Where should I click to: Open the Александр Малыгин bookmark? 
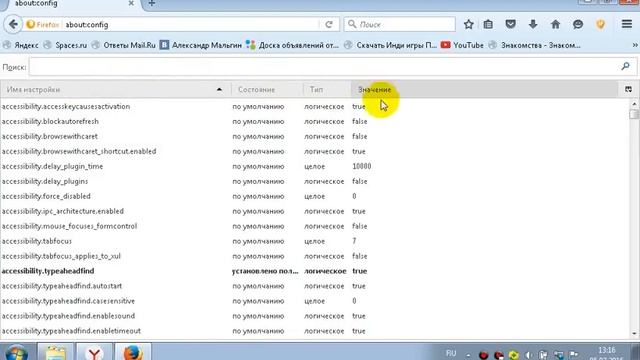coord(201,45)
